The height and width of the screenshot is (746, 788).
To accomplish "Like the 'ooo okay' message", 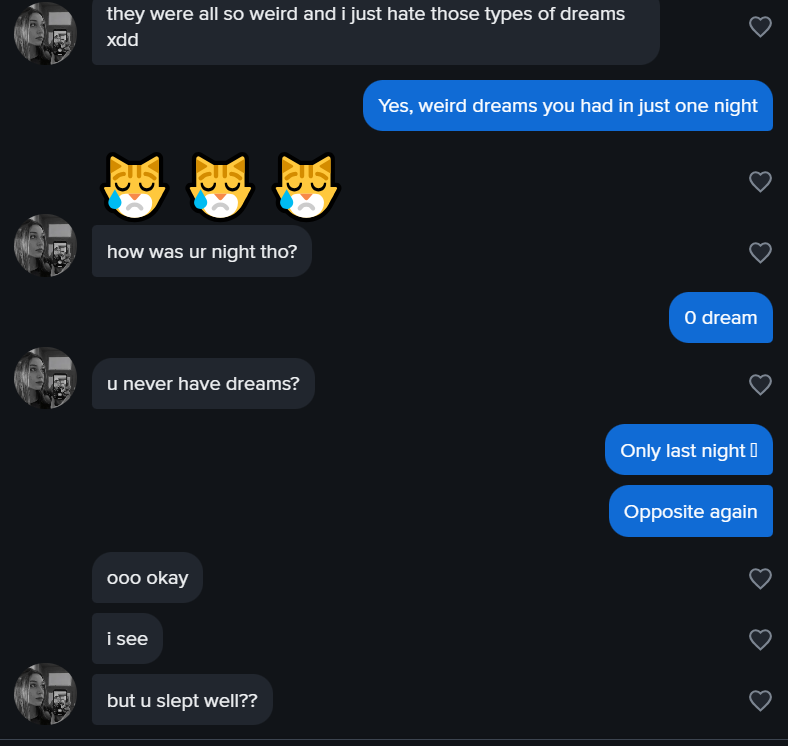I will (760, 578).
